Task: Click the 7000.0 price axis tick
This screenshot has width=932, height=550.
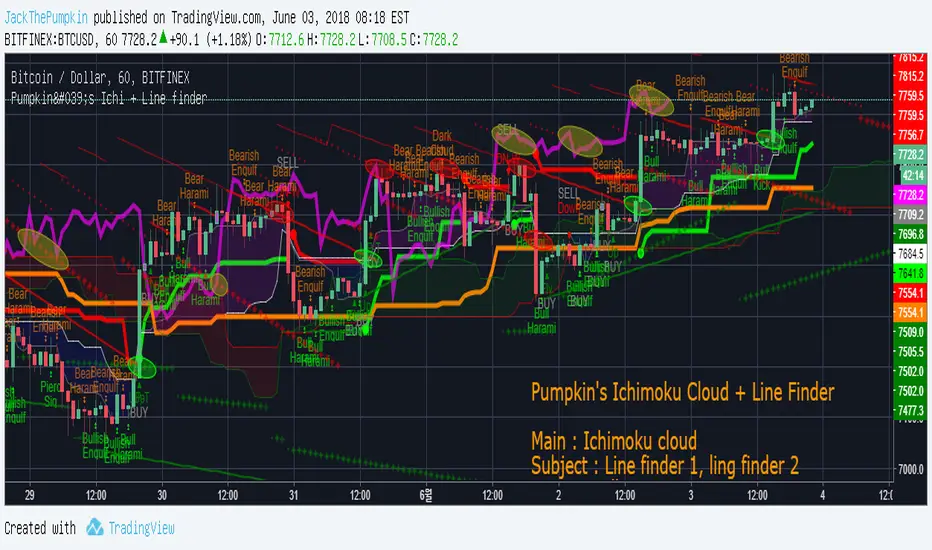Action: [910, 469]
